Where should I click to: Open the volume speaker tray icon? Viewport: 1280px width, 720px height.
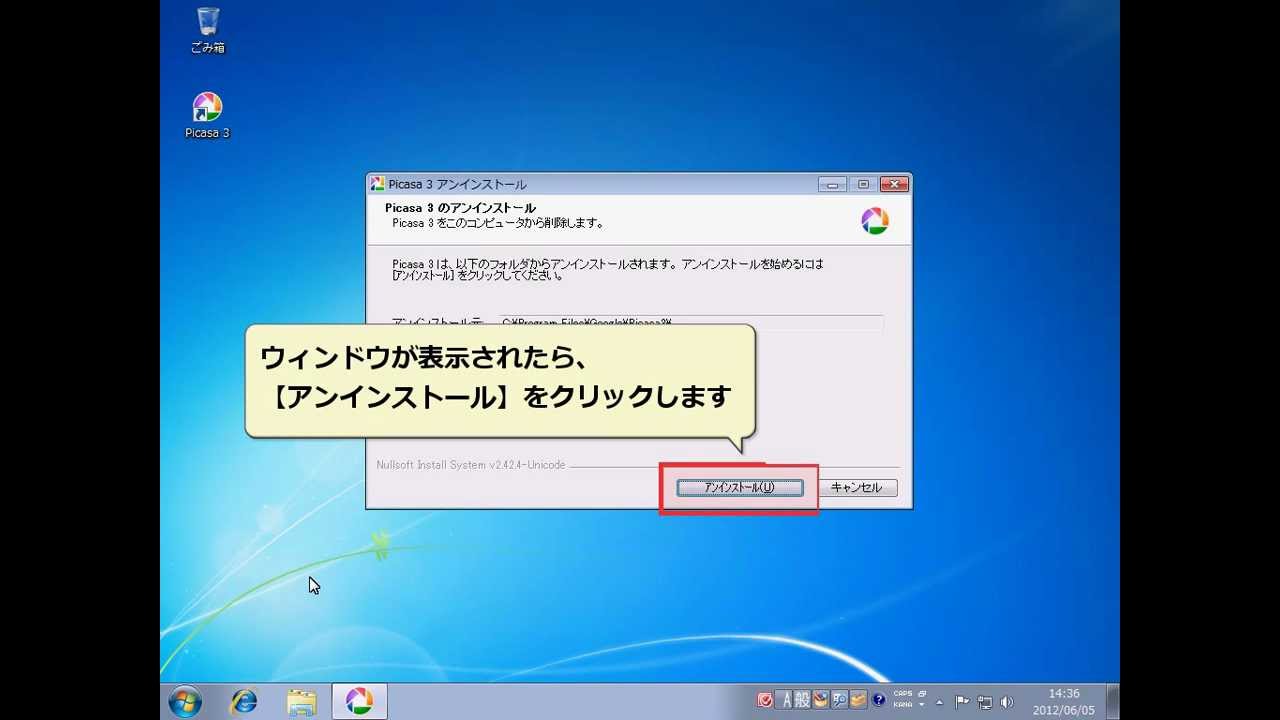(x=1006, y=702)
